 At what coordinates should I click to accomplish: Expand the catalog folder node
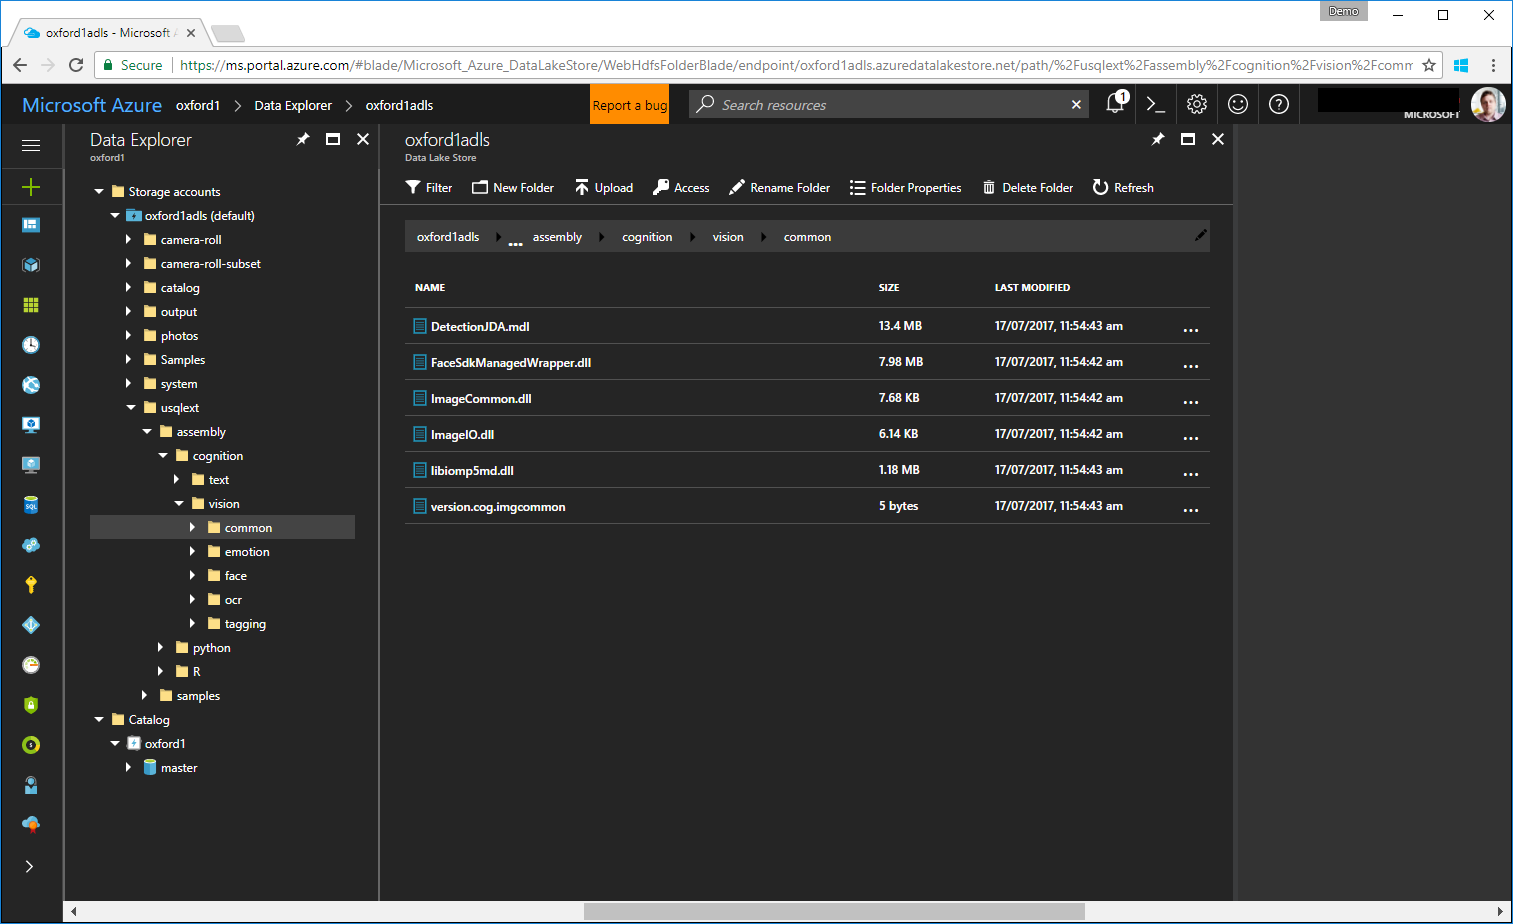tap(128, 287)
